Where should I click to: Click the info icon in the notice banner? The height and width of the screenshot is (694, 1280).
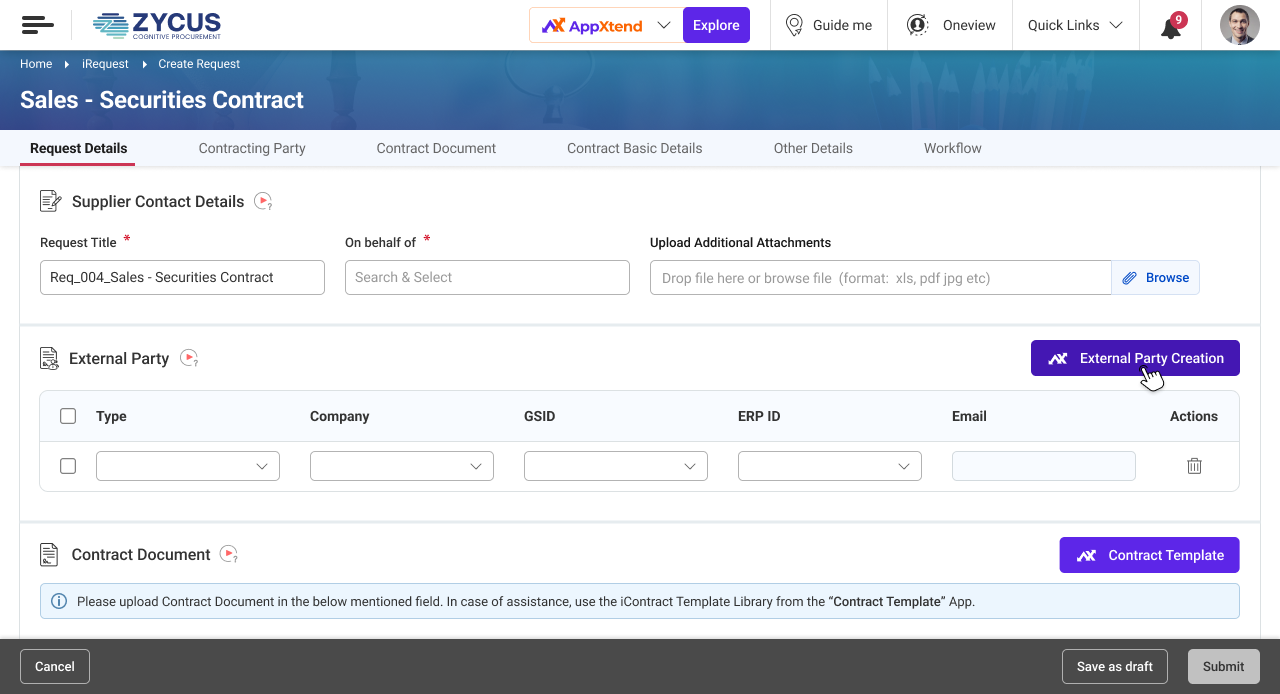click(x=59, y=601)
